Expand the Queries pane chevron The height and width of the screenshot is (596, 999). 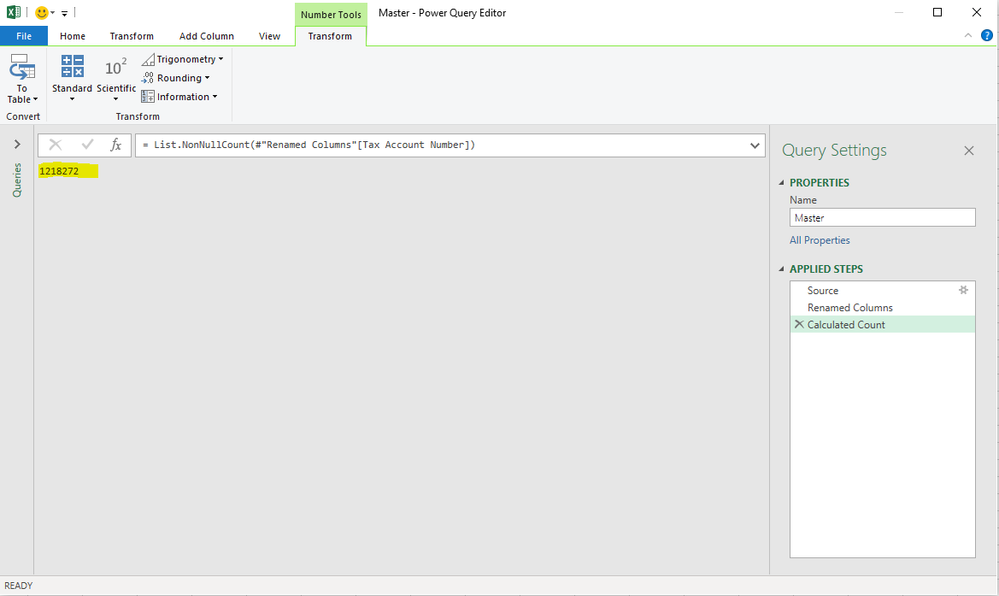pyautogui.click(x=17, y=144)
